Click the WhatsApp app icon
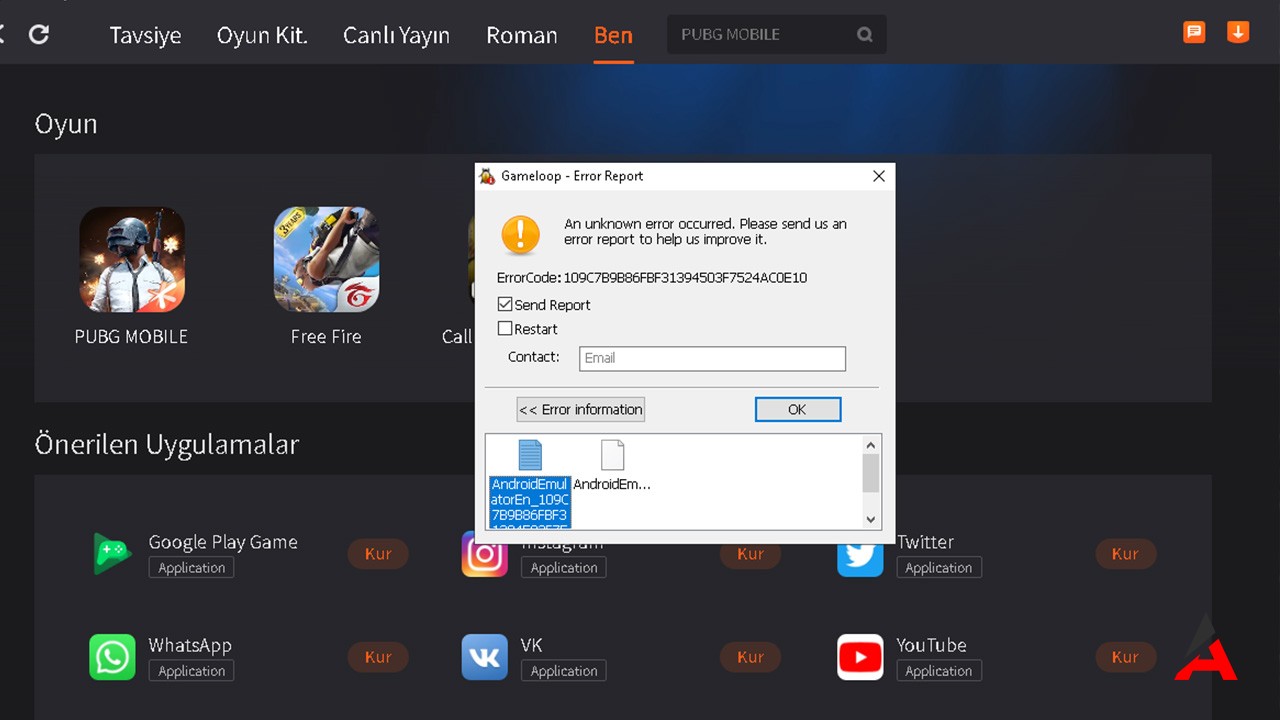Image resolution: width=1280 pixels, height=720 pixels. click(112, 657)
